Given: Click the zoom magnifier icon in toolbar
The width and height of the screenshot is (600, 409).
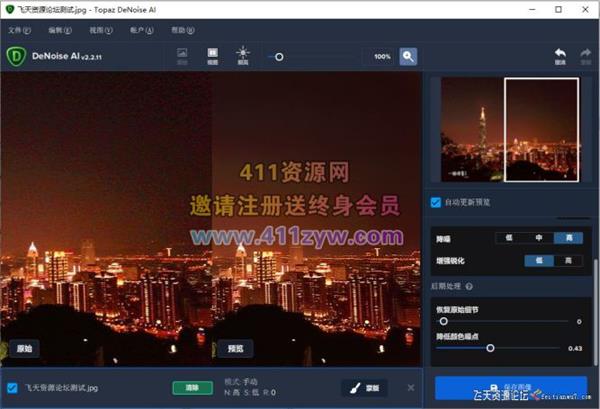Looking at the screenshot, I should click(x=408, y=57).
